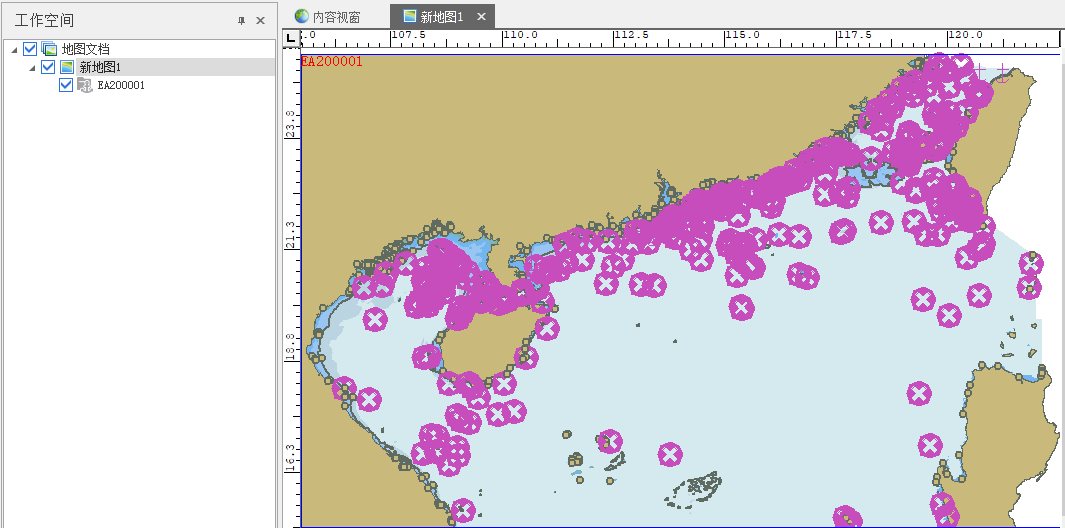This screenshot has height=528, width=1065.
Task: Close the 工作空间 panel
Action: pyautogui.click(x=261, y=20)
